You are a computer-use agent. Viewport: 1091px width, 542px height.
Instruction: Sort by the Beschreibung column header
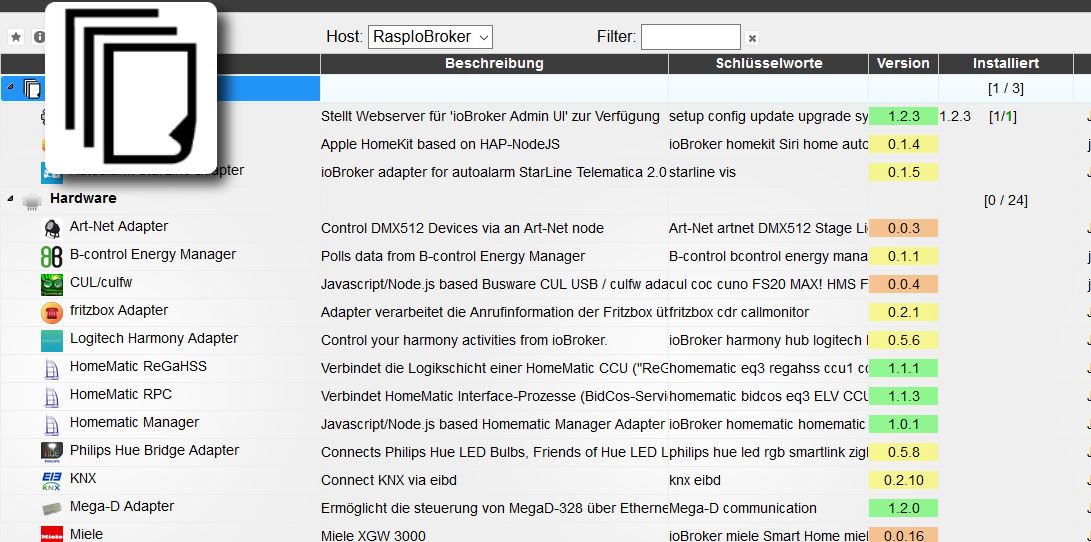pyautogui.click(x=494, y=63)
